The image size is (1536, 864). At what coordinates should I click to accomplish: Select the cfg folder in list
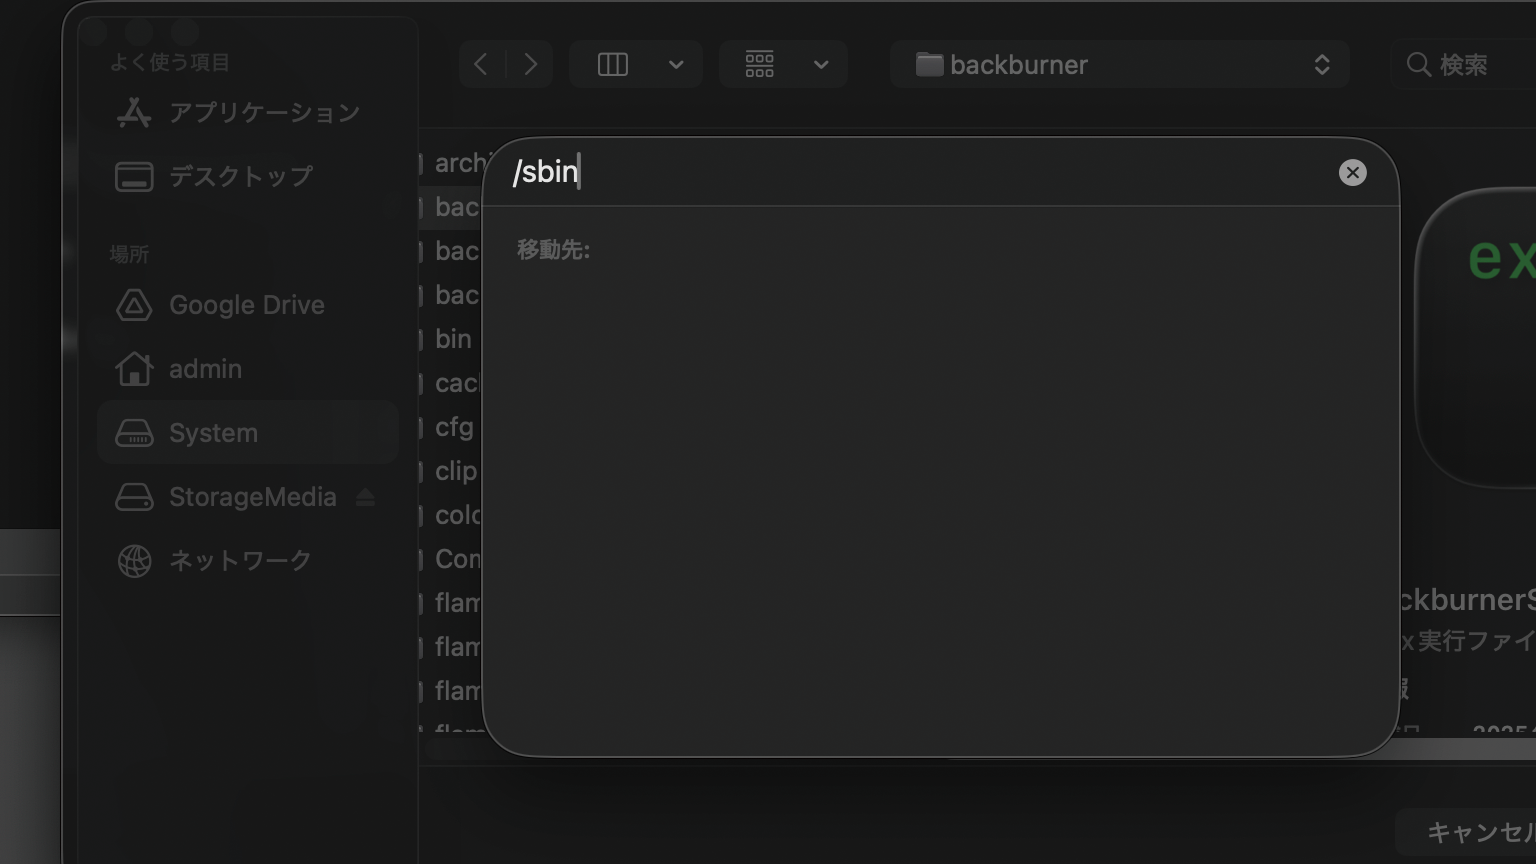[454, 427]
